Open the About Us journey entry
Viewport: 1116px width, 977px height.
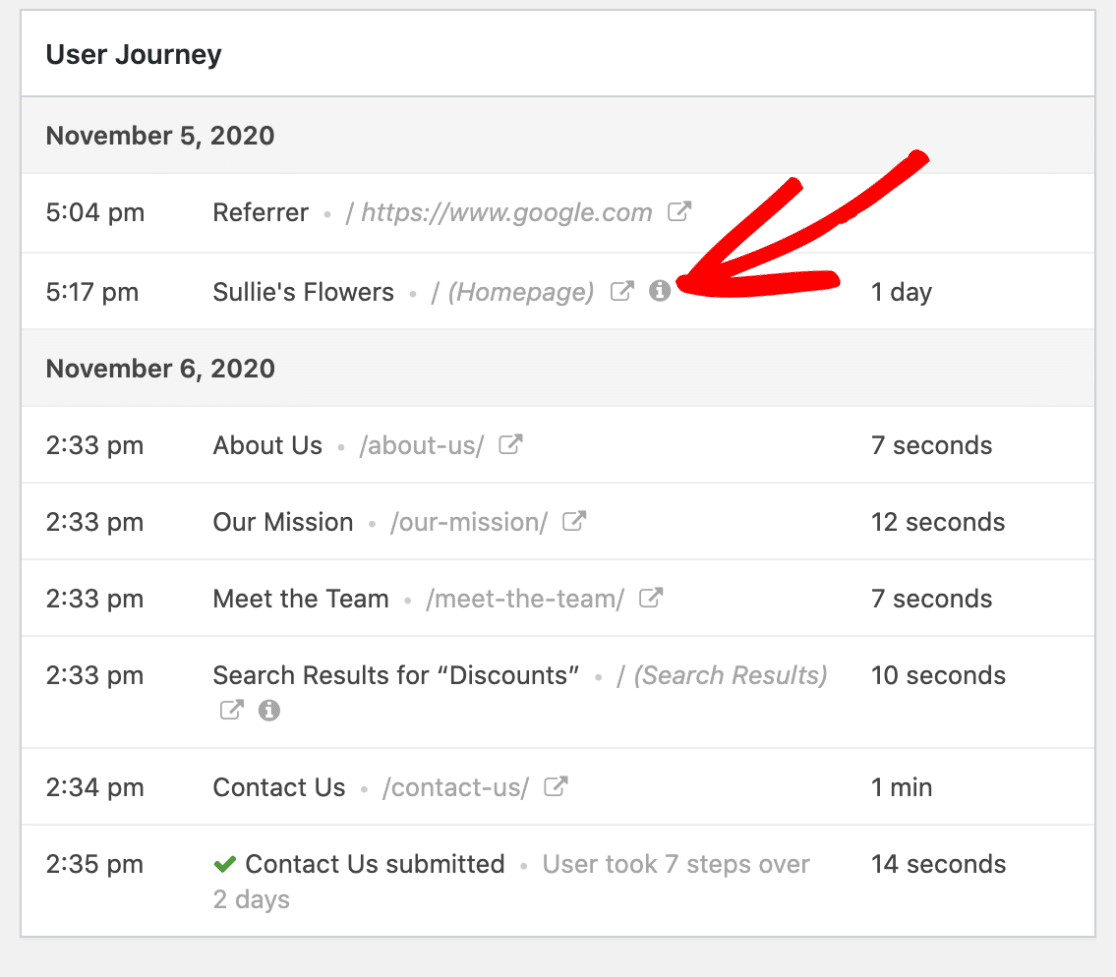click(267, 444)
